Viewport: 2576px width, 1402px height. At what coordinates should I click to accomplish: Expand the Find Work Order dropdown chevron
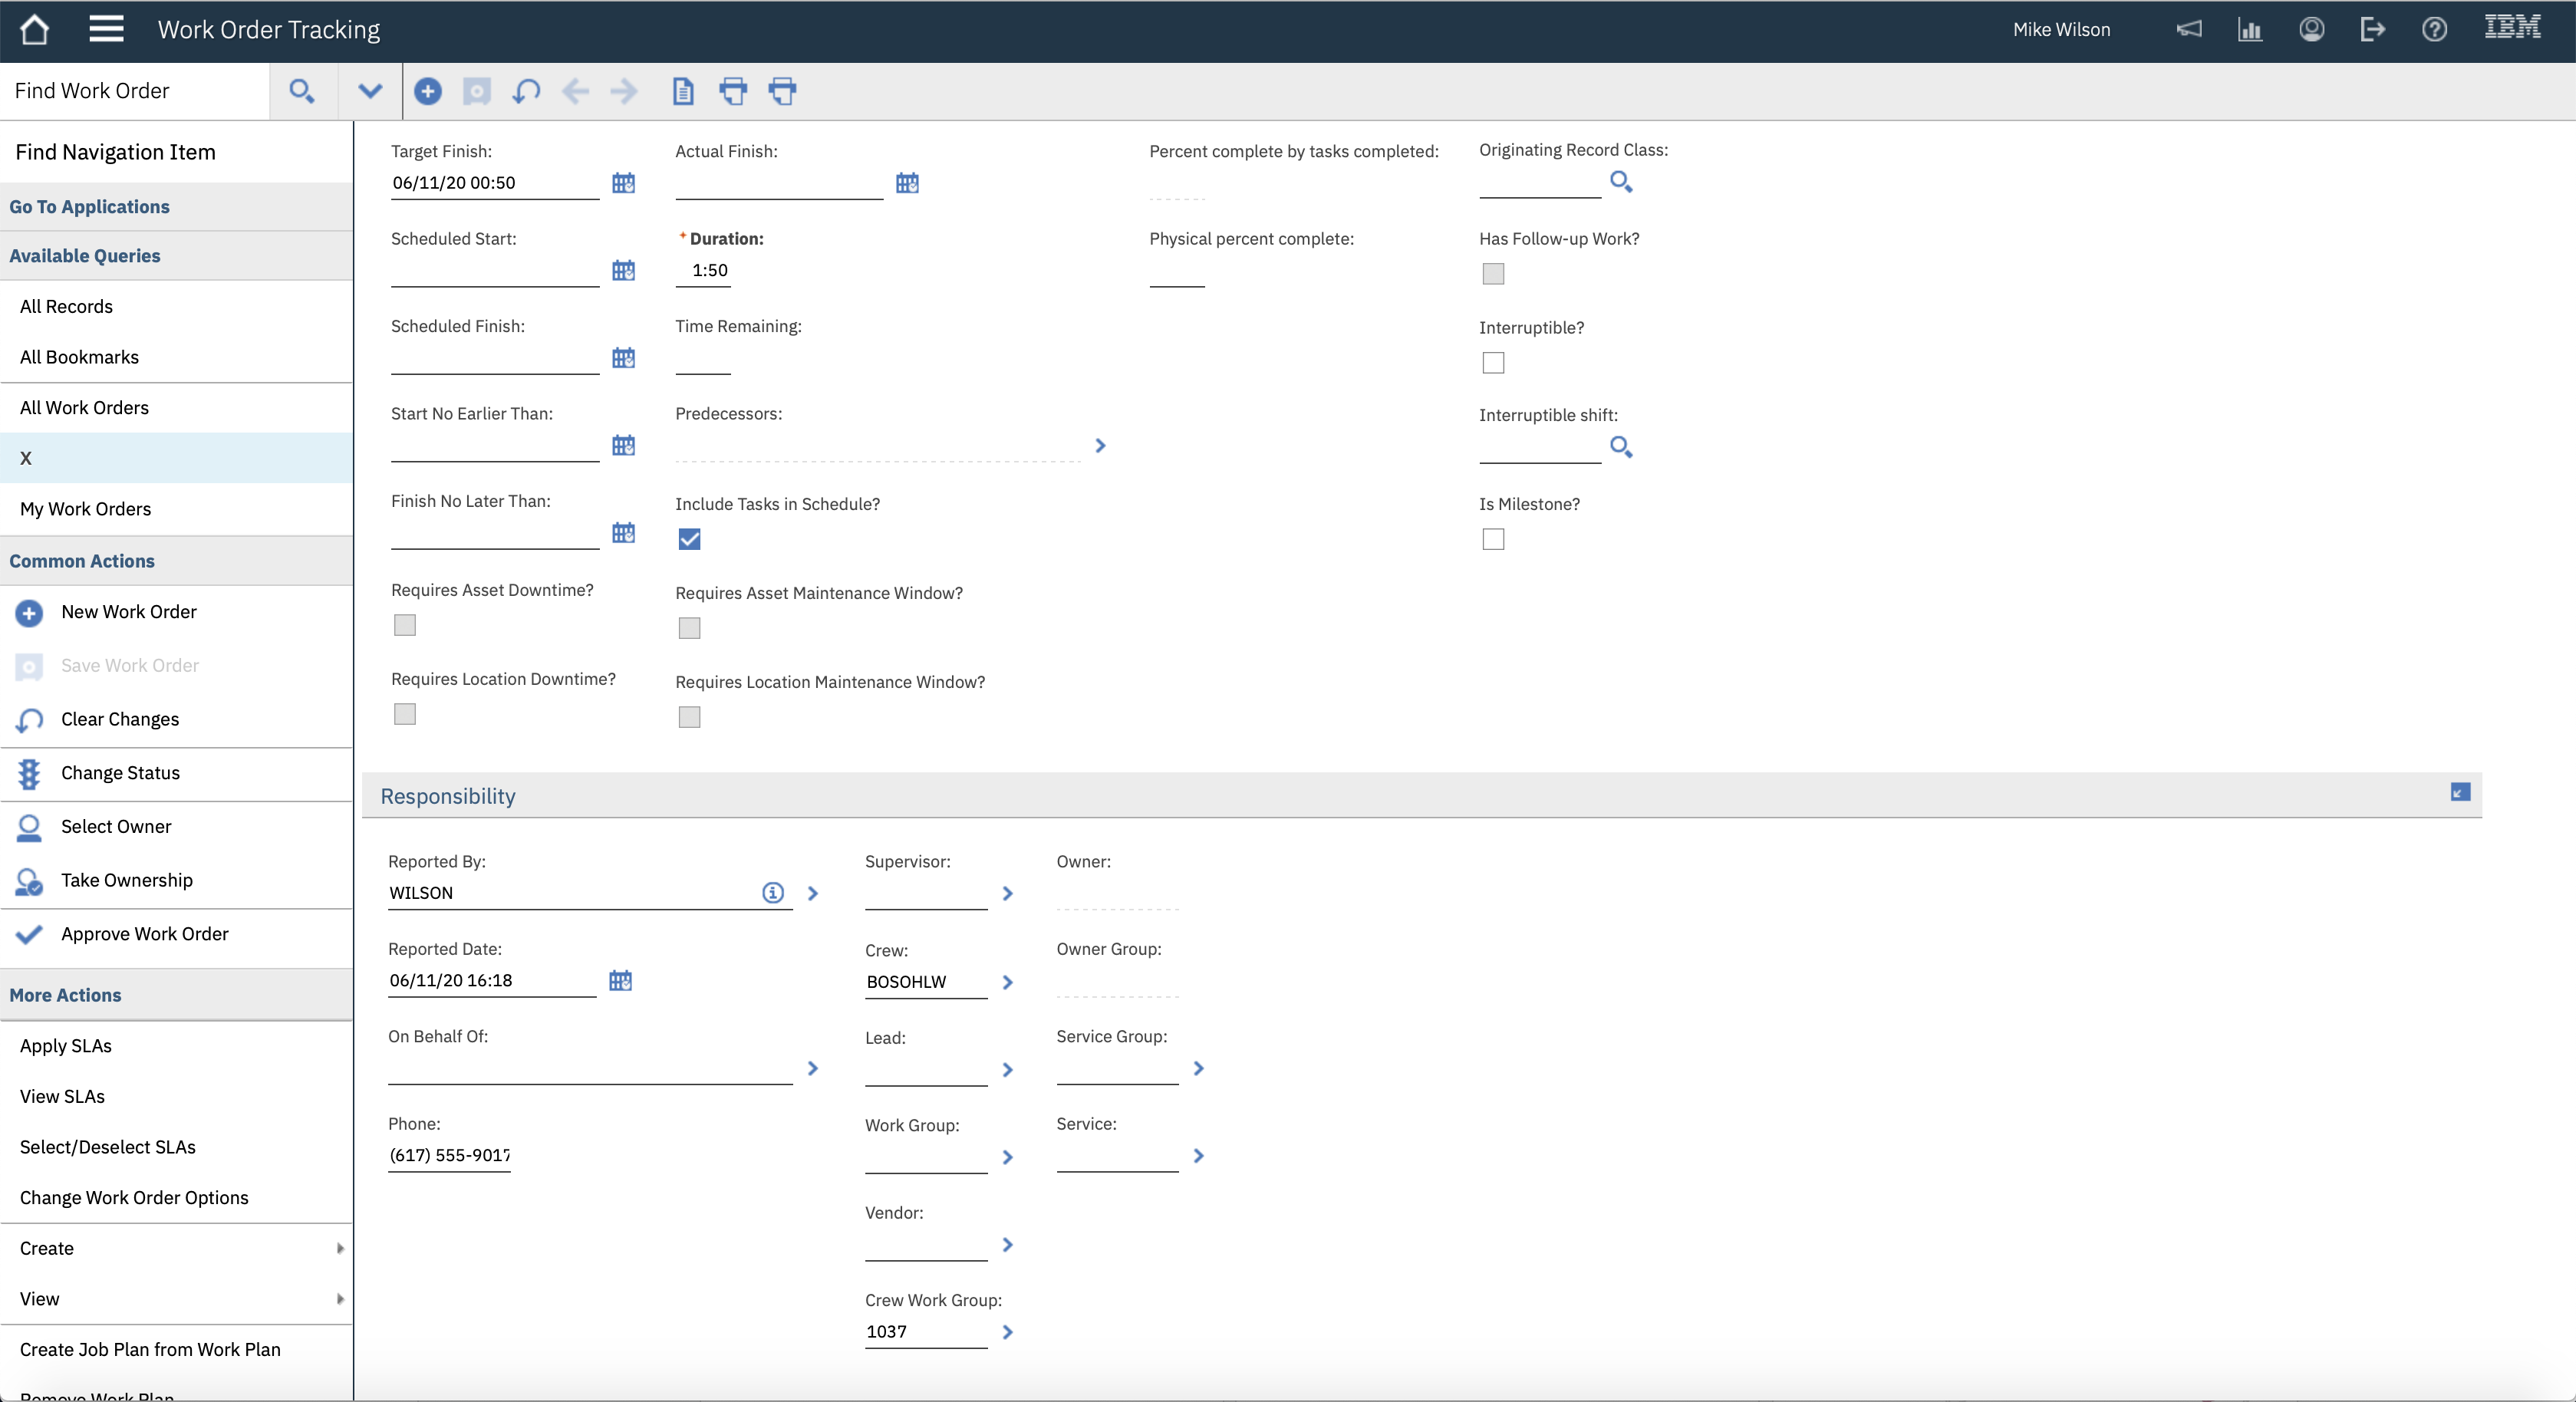tap(370, 91)
